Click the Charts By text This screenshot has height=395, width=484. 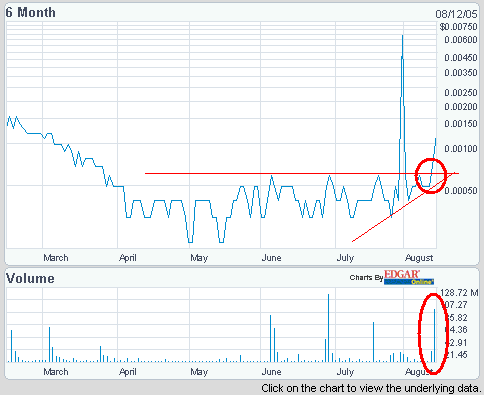[x=366, y=278]
